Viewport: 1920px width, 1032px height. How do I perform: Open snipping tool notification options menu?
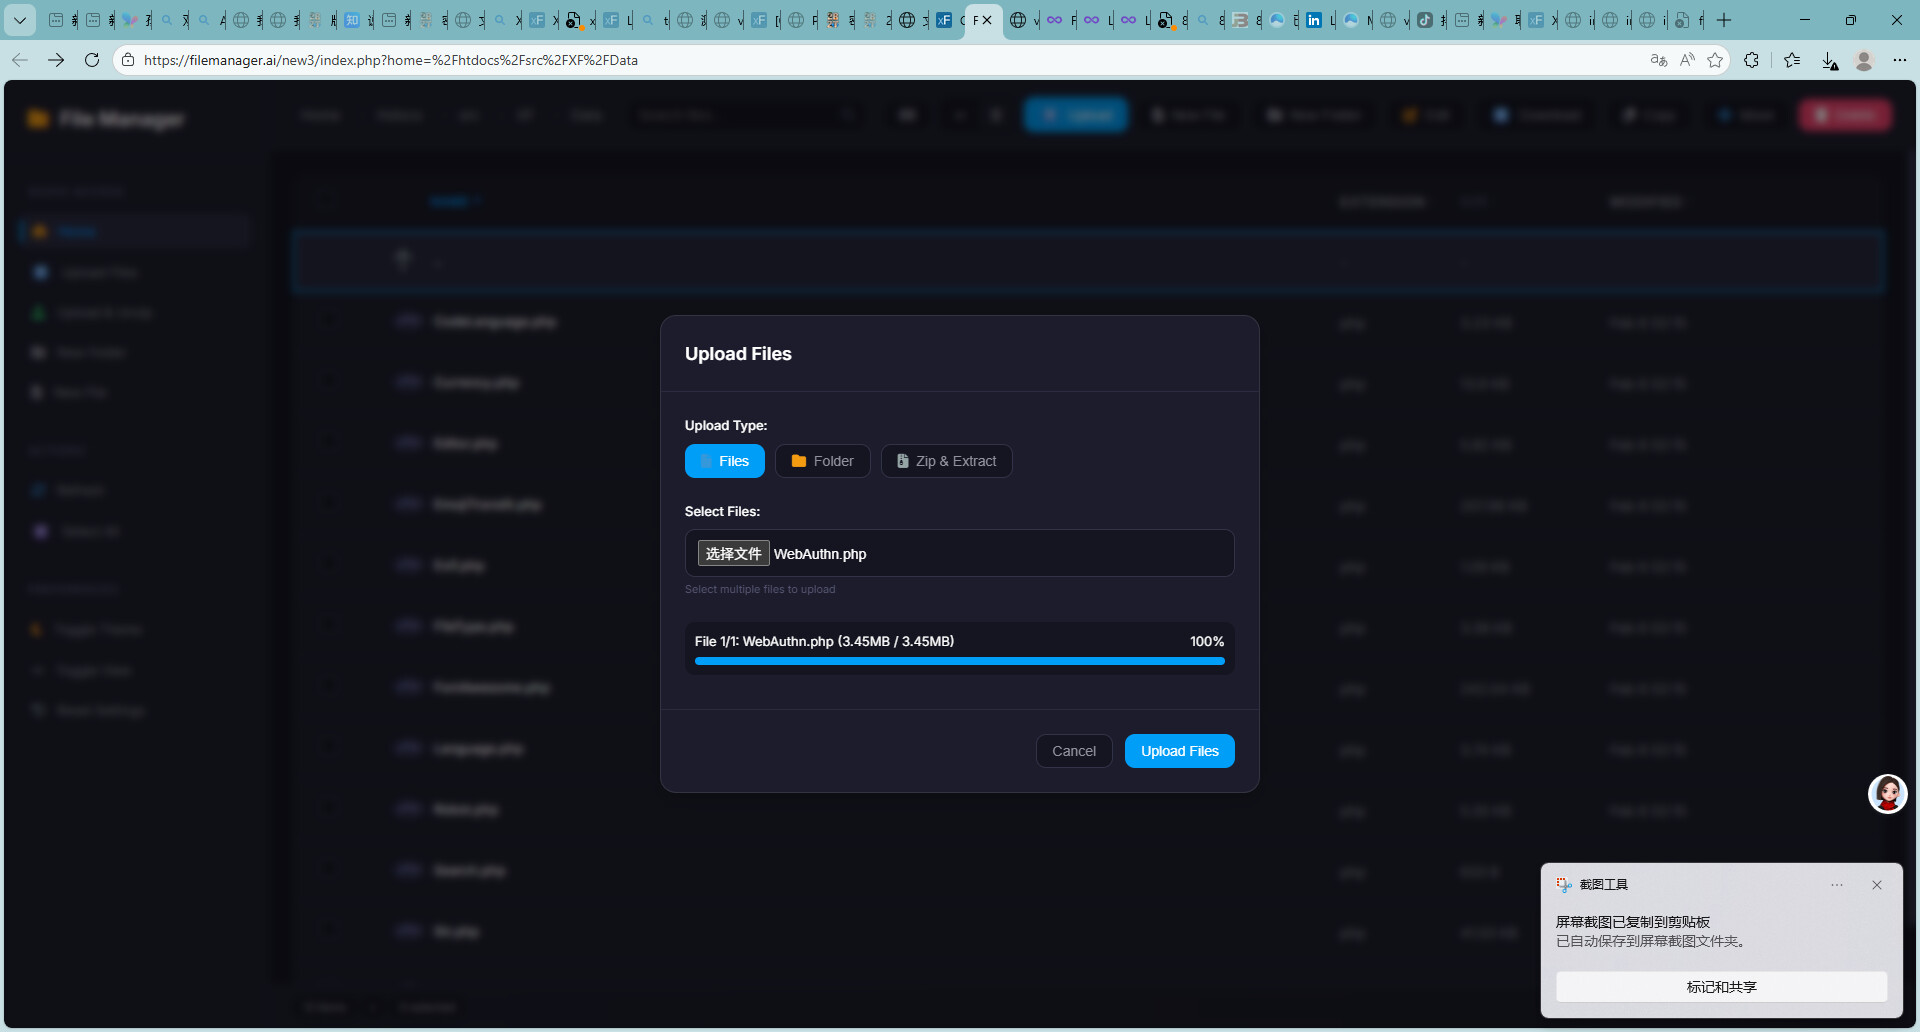tap(1836, 885)
